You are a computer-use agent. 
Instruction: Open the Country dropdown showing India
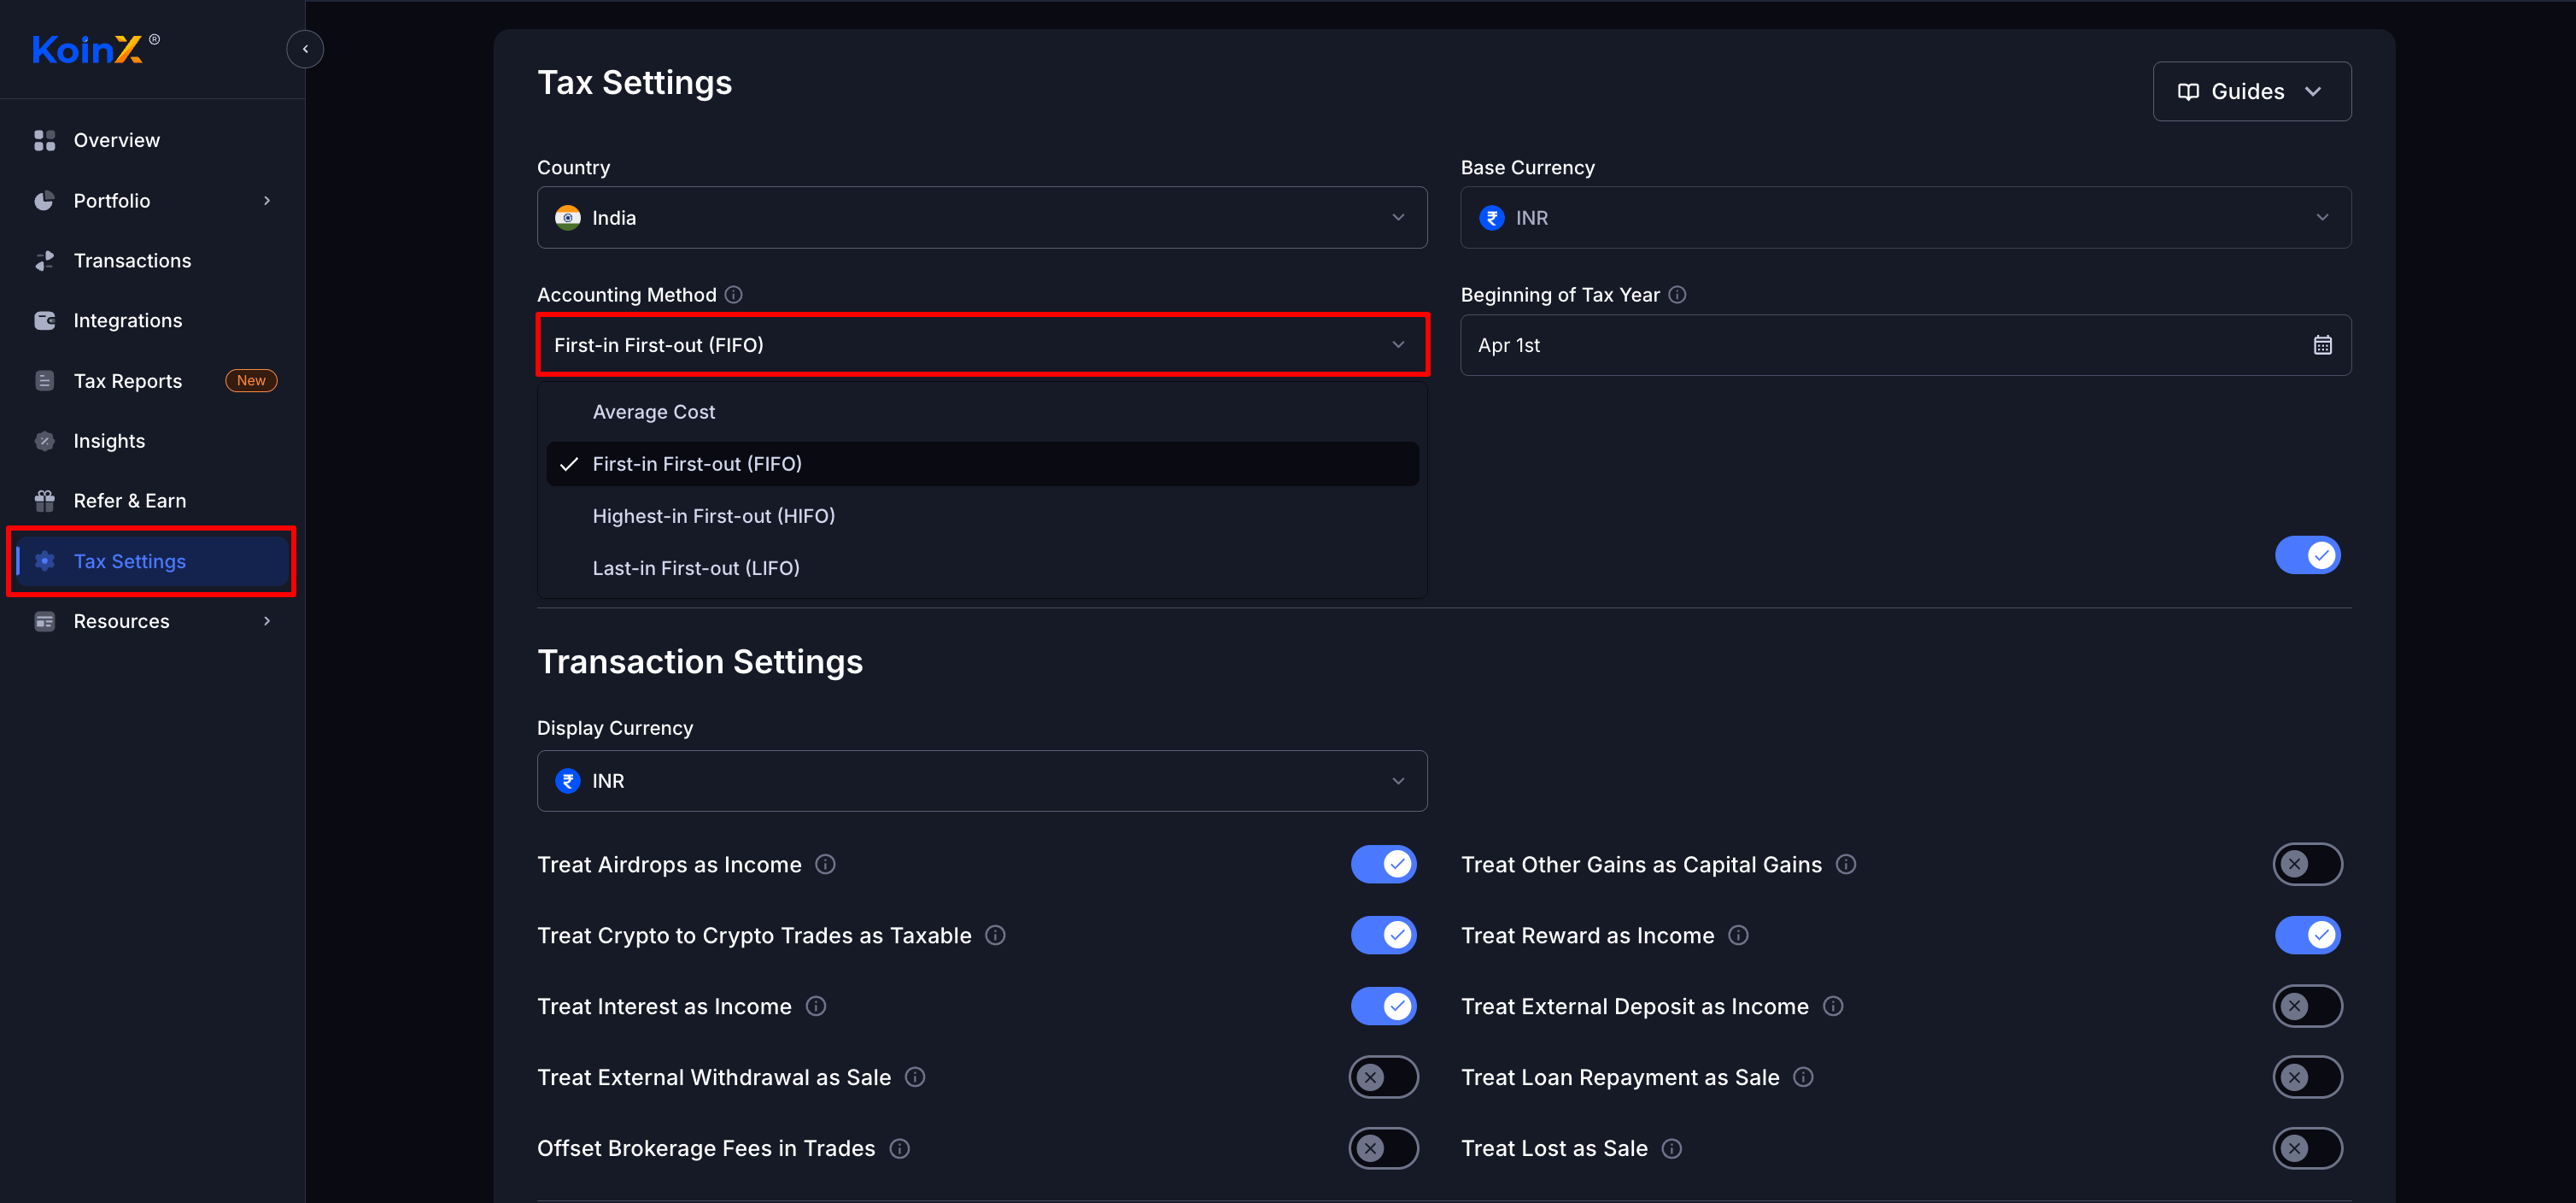[x=981, y=218]
